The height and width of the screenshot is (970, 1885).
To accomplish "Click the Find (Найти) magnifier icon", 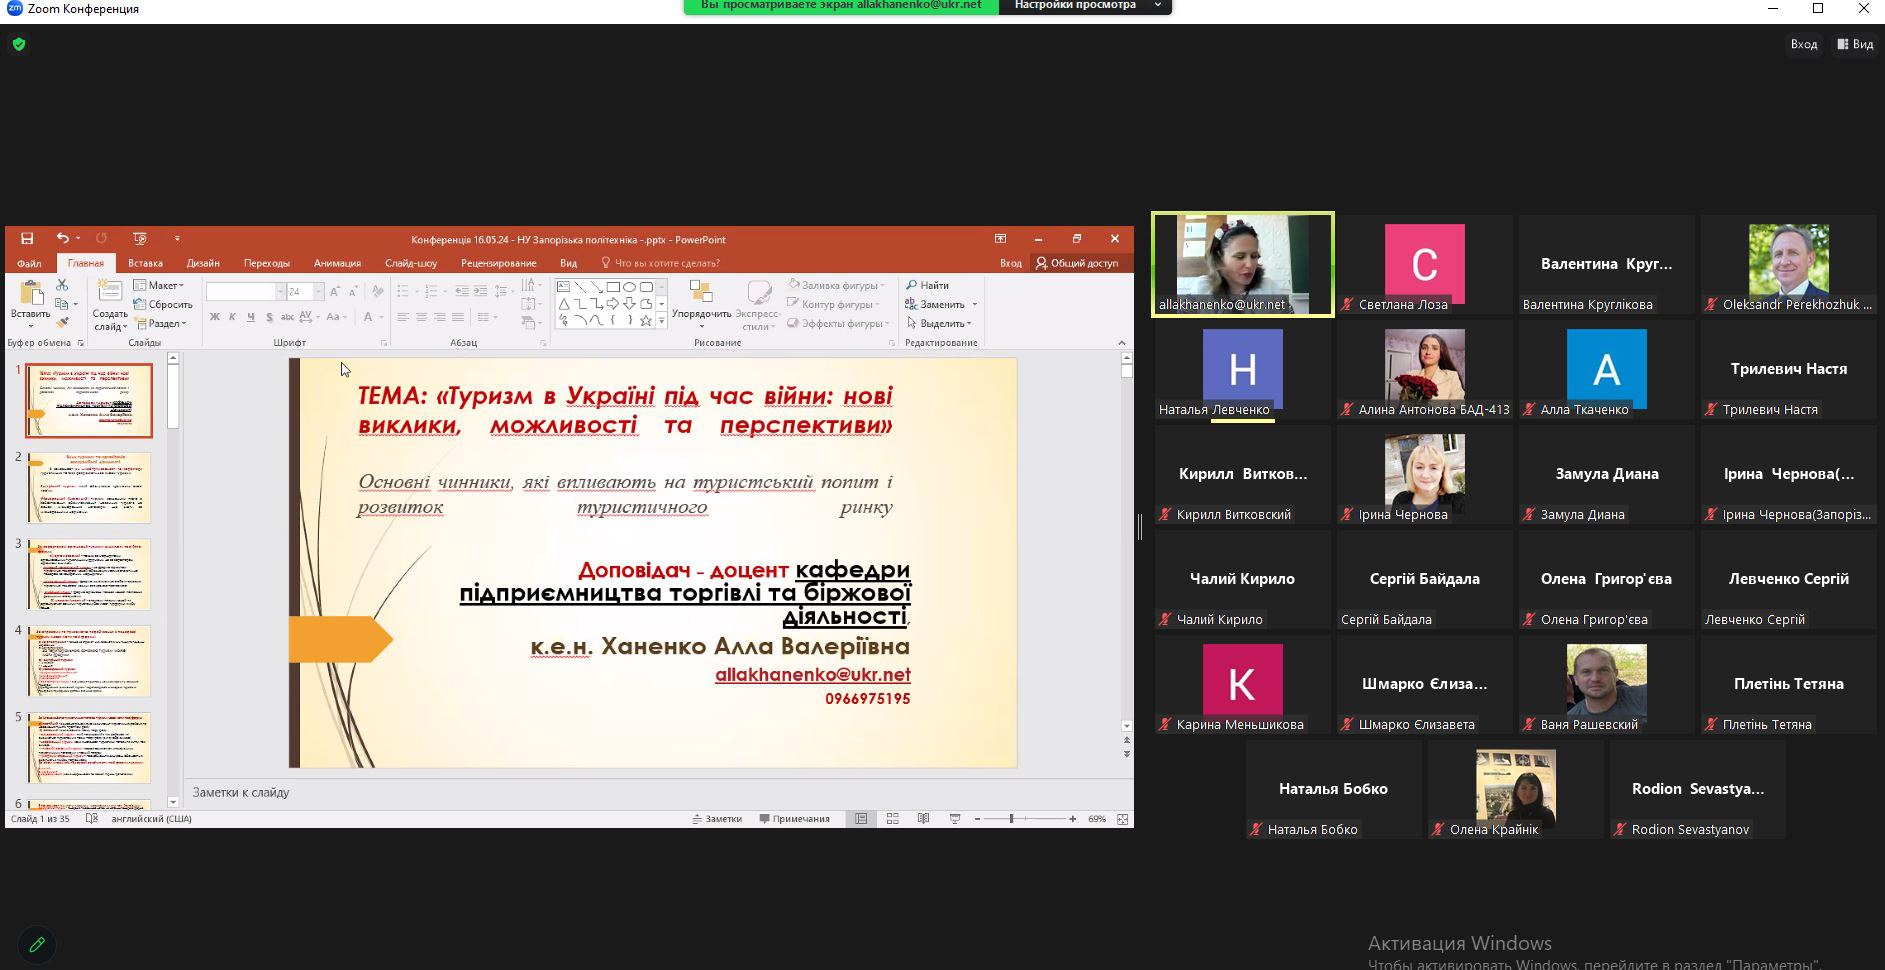I will click(x=911, y=286).
